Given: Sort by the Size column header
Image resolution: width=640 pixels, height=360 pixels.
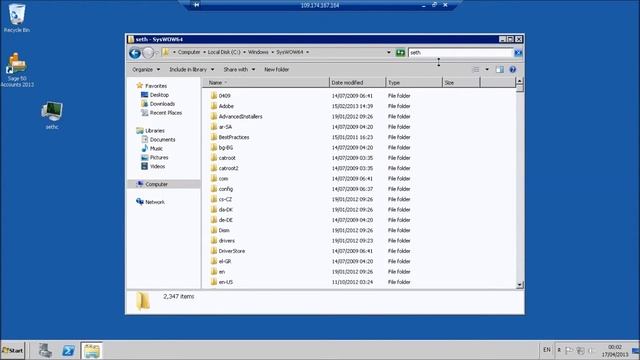Looking at the screenshot, I should pyautogui.click(x=461, y=83).
